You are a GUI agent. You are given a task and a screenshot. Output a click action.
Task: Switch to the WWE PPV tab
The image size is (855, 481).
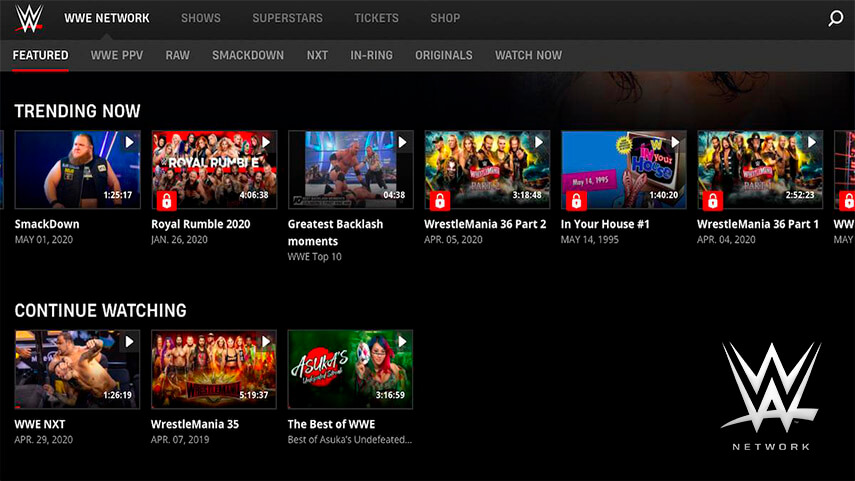pyautogui.click(x=117, y=55)
